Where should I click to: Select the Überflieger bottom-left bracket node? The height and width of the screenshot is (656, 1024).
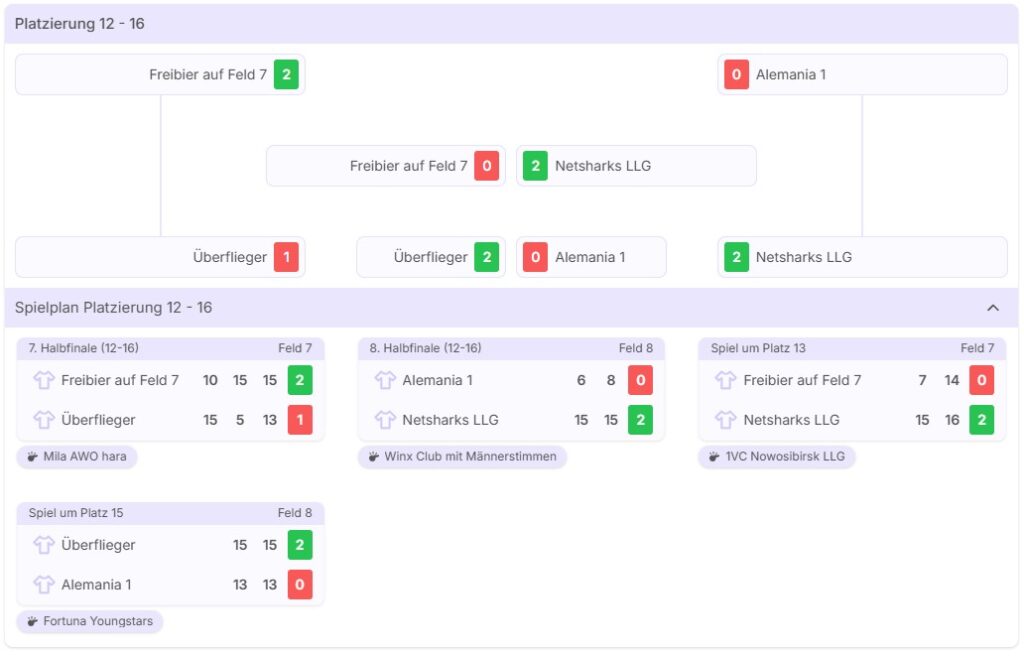click(160, 257)
